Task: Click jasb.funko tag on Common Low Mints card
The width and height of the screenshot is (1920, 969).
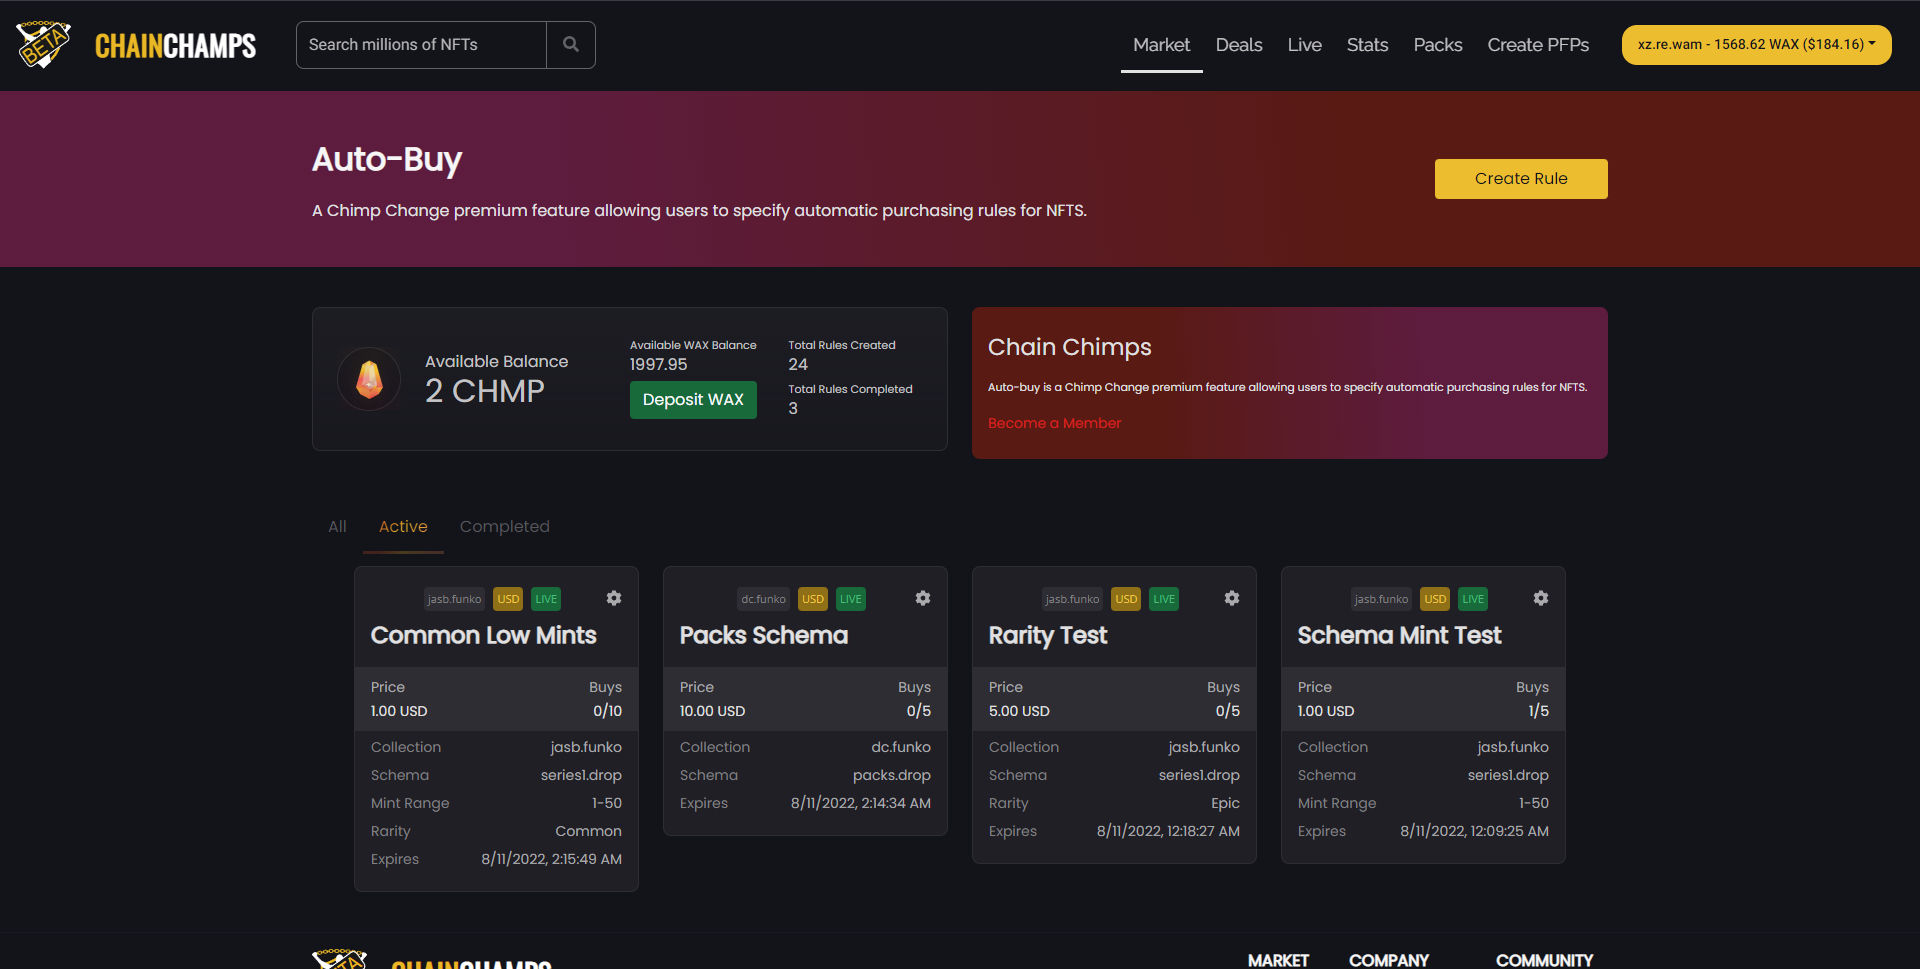Action: coord(454,599)
